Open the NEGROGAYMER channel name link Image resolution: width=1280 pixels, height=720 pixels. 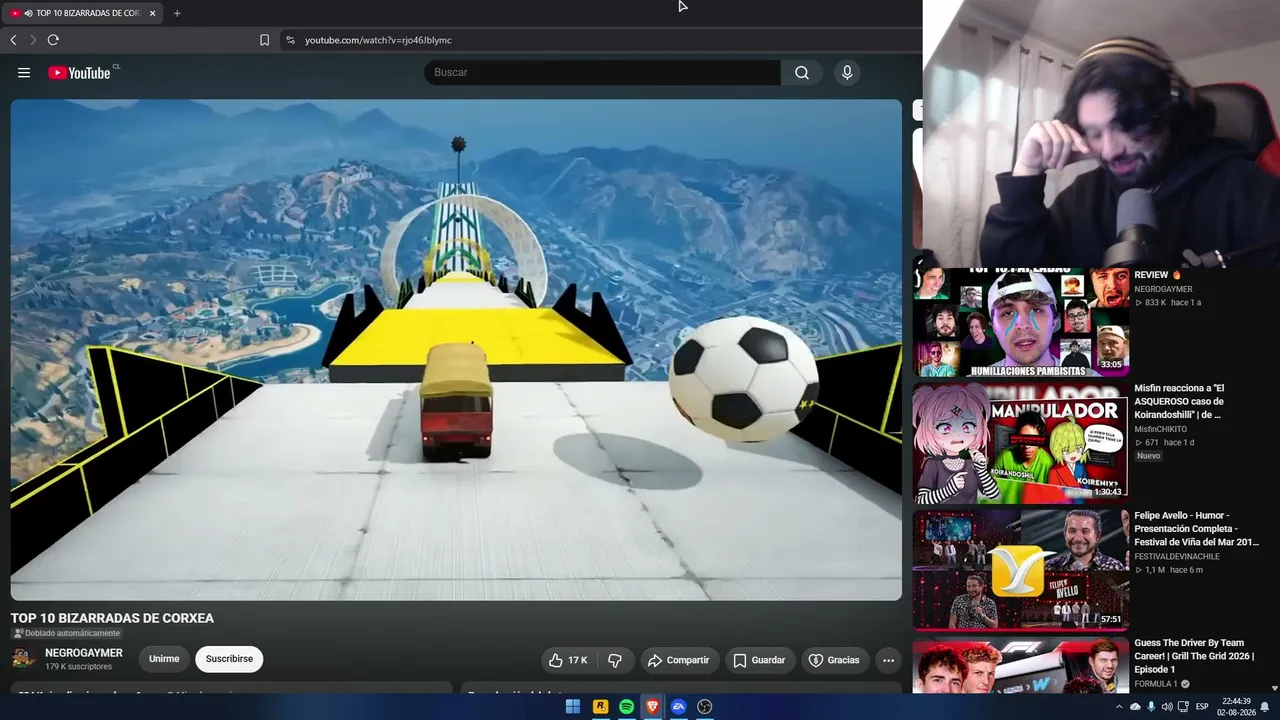pos(84,653)
